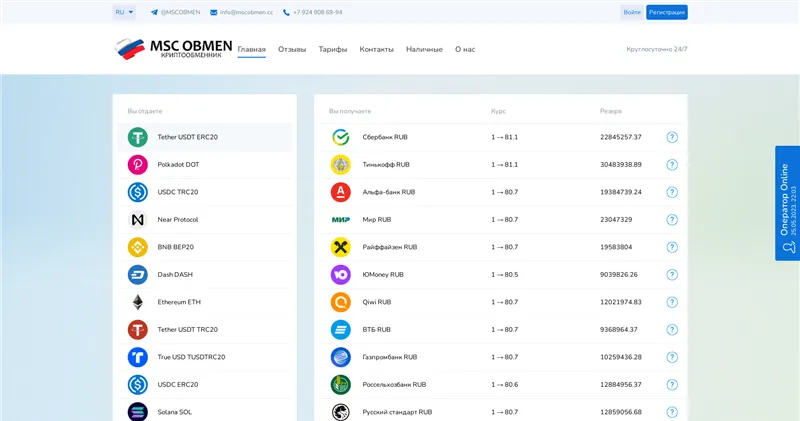This screenshot has height=421, width=800.
Task: Click the info@mscobmen.cc email link
Action: click(x=241, y=12)
